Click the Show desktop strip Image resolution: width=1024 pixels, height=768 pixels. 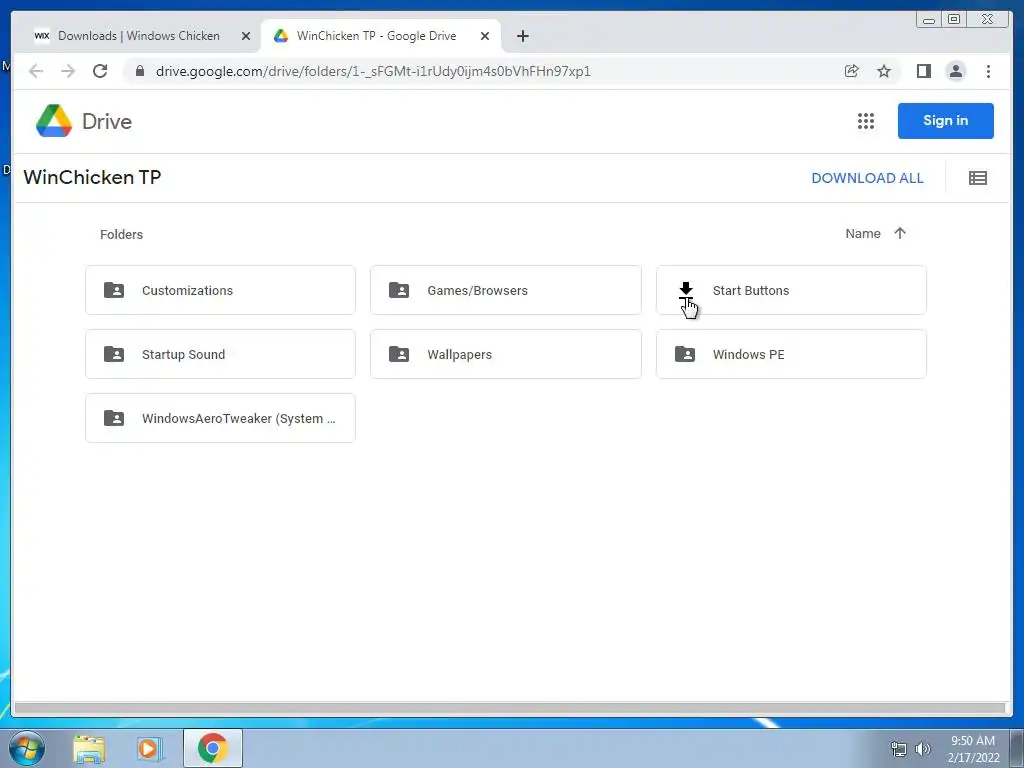tap(1017, 748)
